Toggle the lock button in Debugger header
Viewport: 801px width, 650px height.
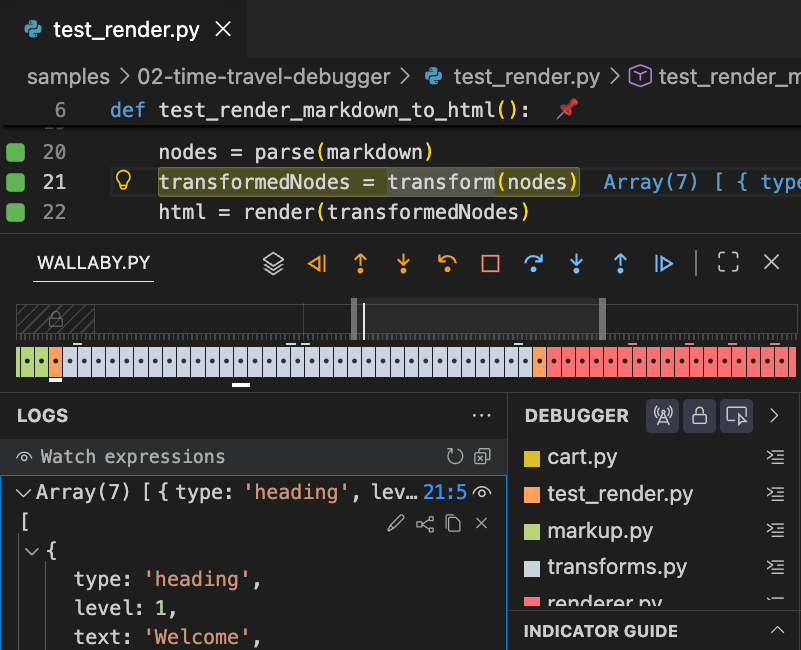(699, 416)
